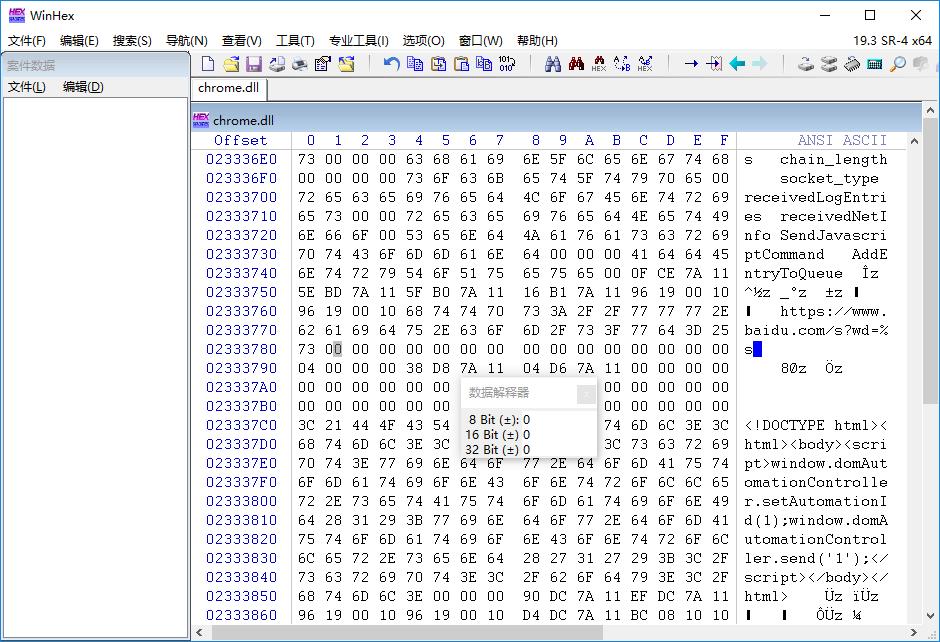Click the Print icon in toolbar
The height and width of the screenshot is (642, 940).
click(x=300, y=64)
